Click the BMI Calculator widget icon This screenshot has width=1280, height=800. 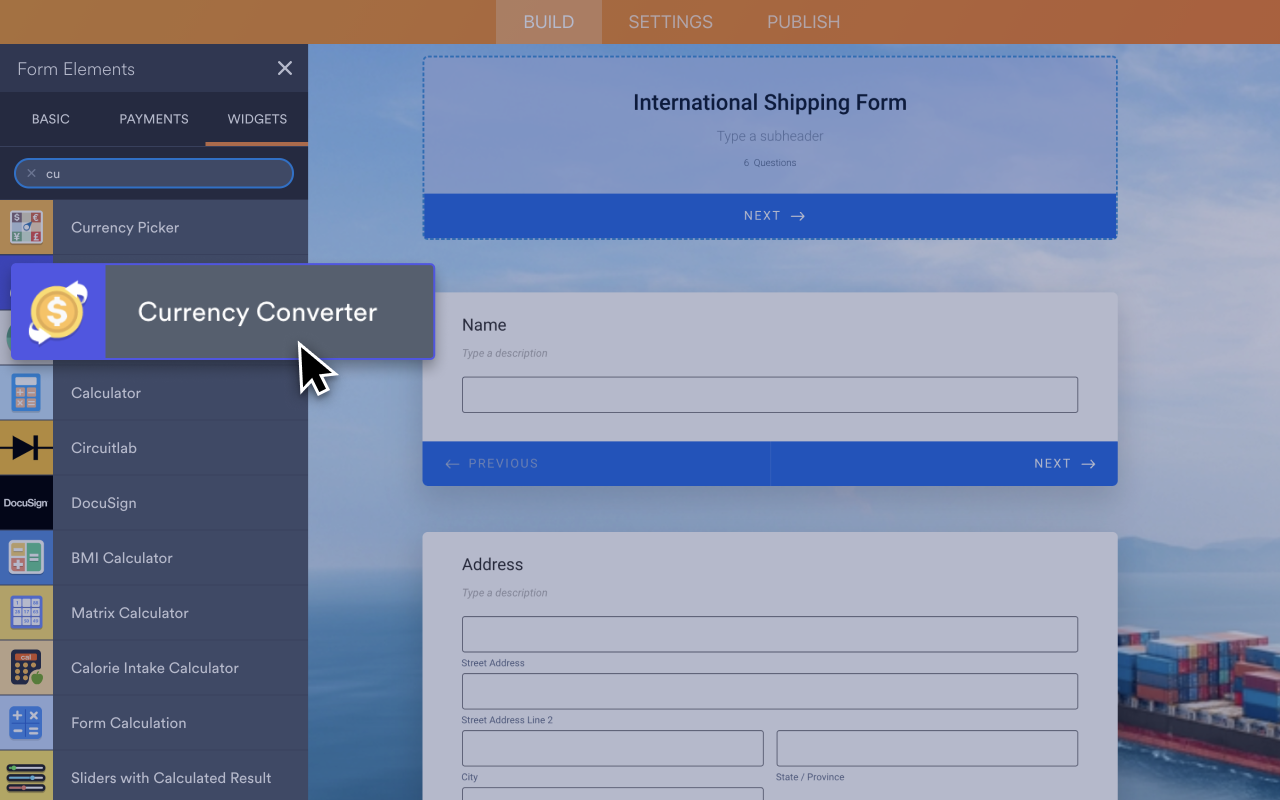click(x=26, y=557)
